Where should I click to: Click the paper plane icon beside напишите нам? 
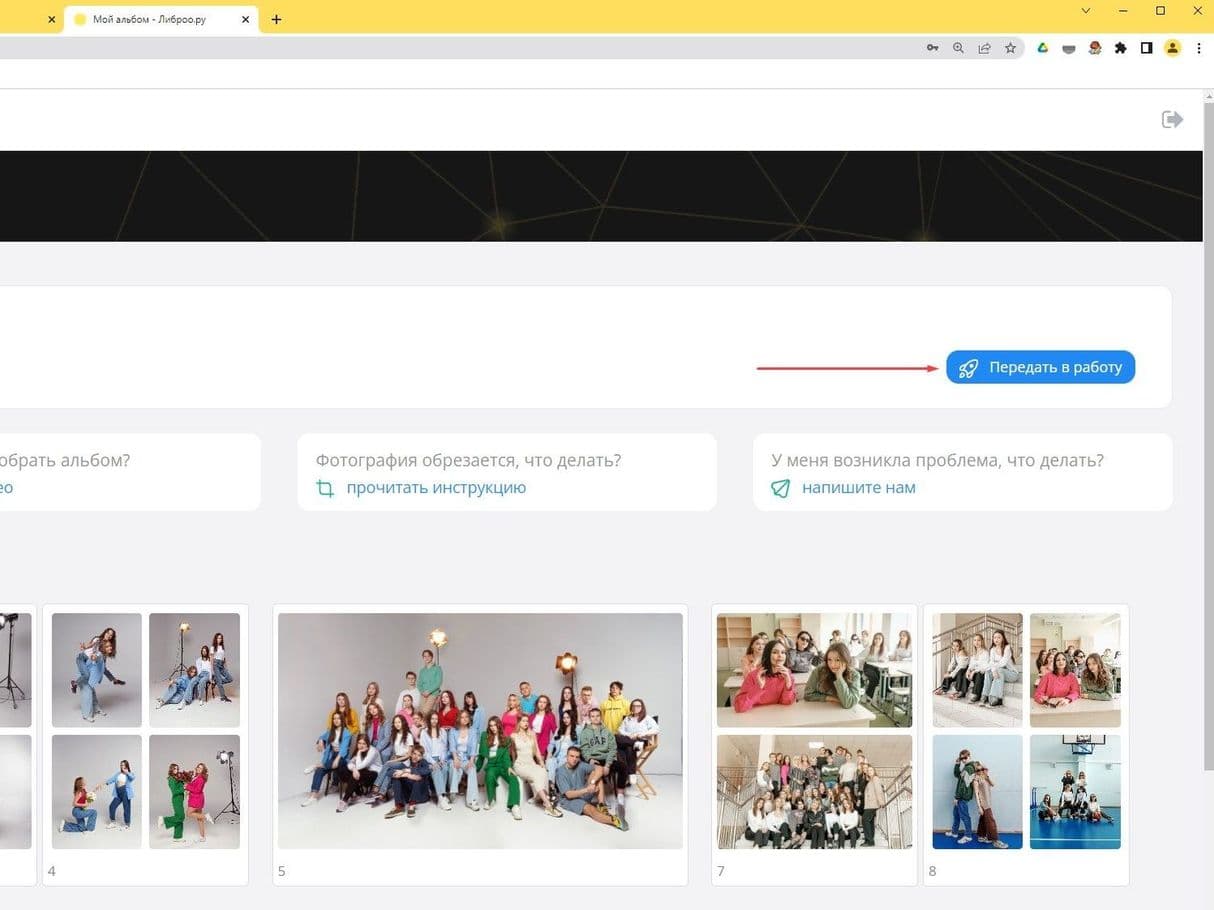pyautogui.click(x=781, y=489)
